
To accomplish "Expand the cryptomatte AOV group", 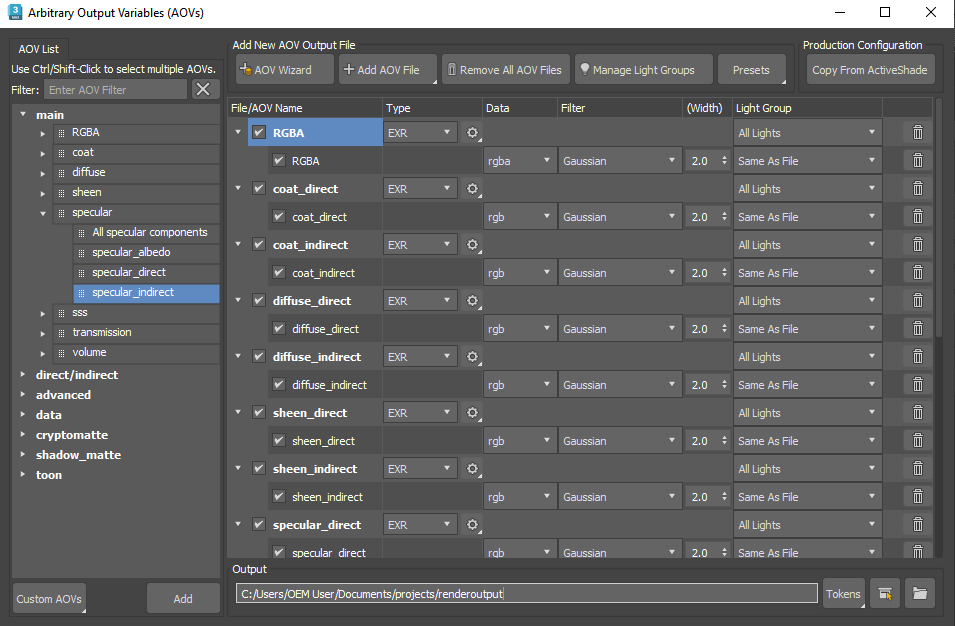I will (23, 435).
